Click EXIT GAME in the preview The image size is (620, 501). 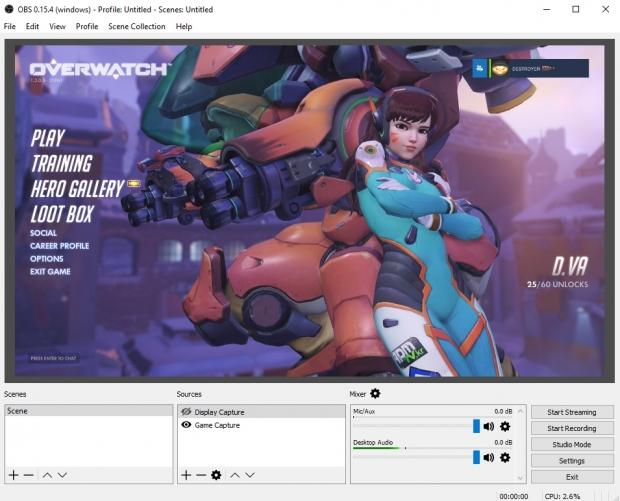(50, 272)
